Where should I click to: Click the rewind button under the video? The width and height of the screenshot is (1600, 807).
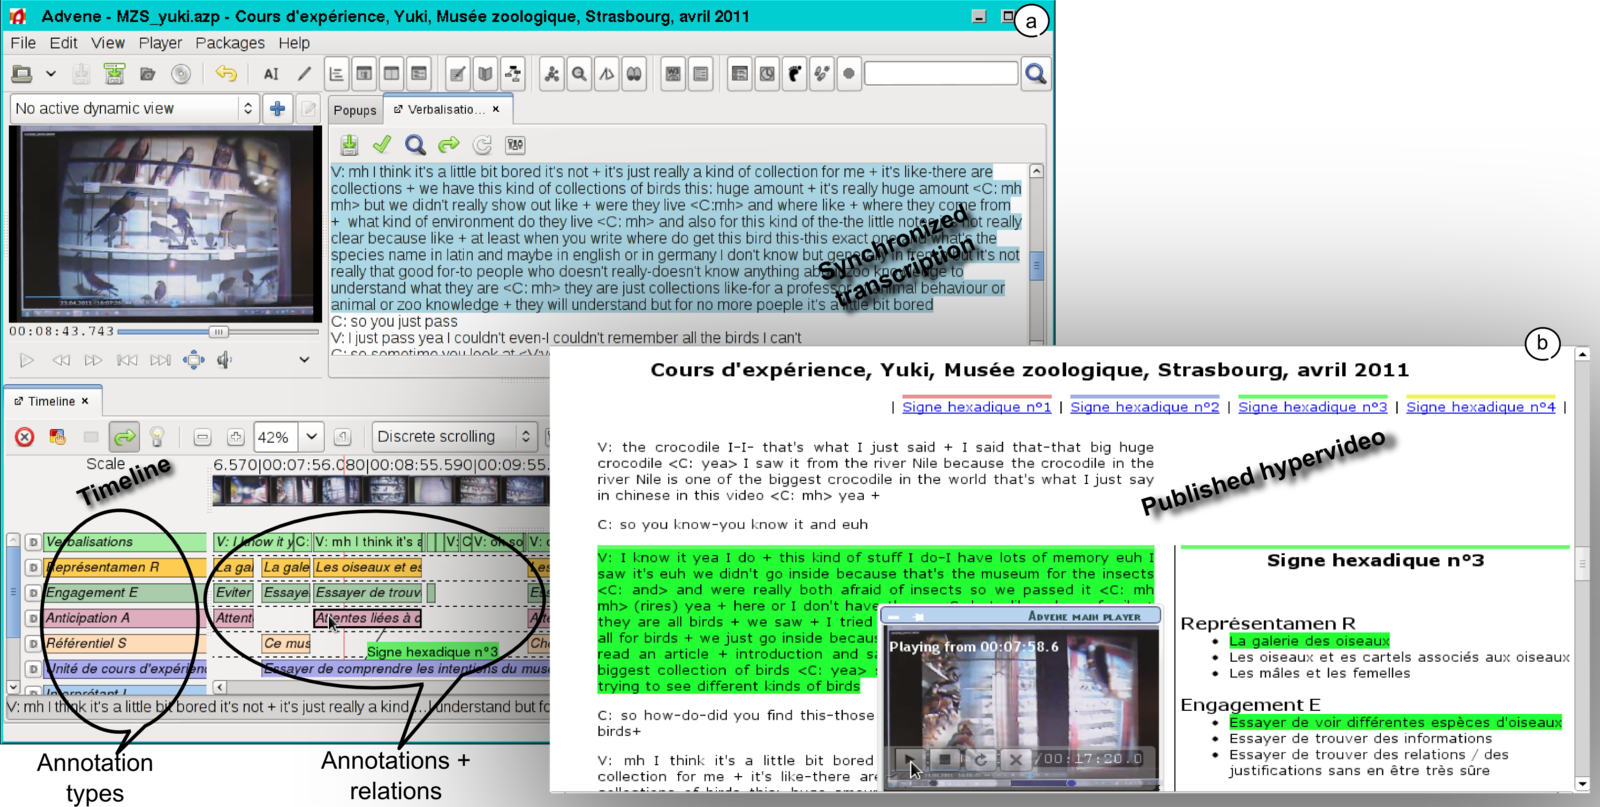(61, 360)
